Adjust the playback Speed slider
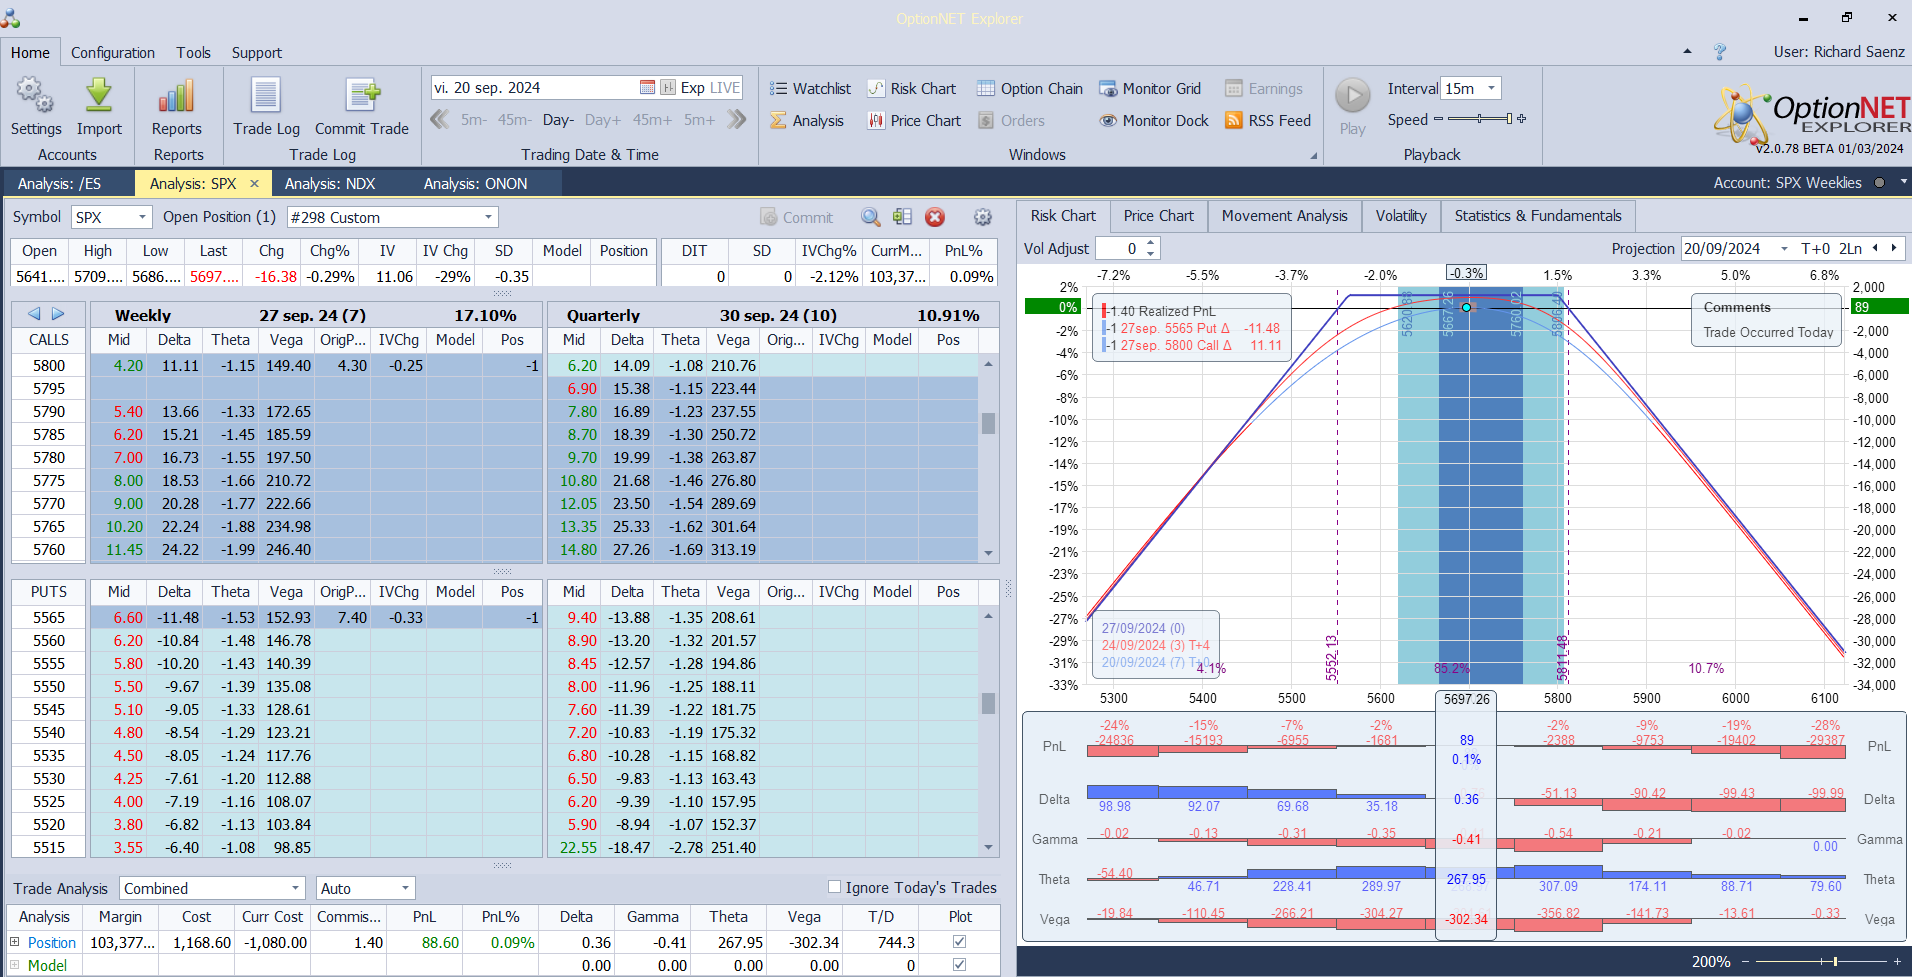This screenshot has height=977, width=1912. (x=1480, y=119)
